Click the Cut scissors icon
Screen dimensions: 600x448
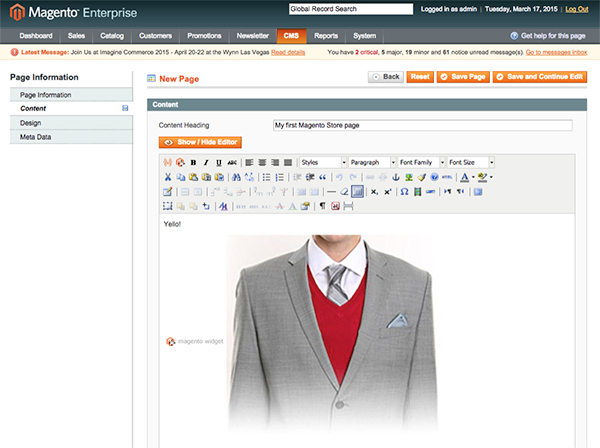point(168,177)
